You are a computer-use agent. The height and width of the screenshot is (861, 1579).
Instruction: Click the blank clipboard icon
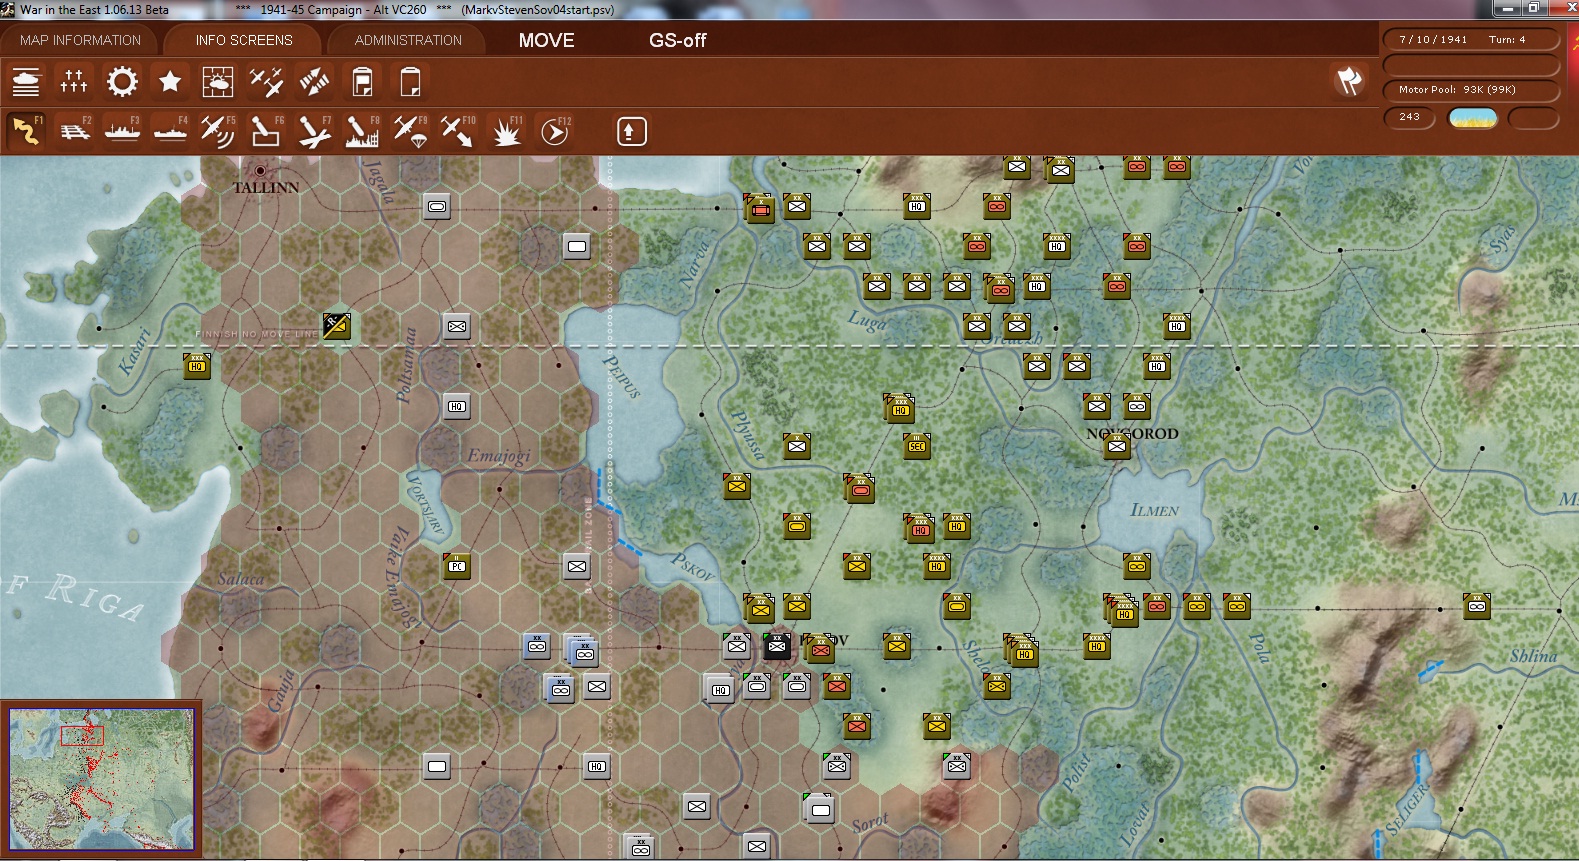(410, 82)
